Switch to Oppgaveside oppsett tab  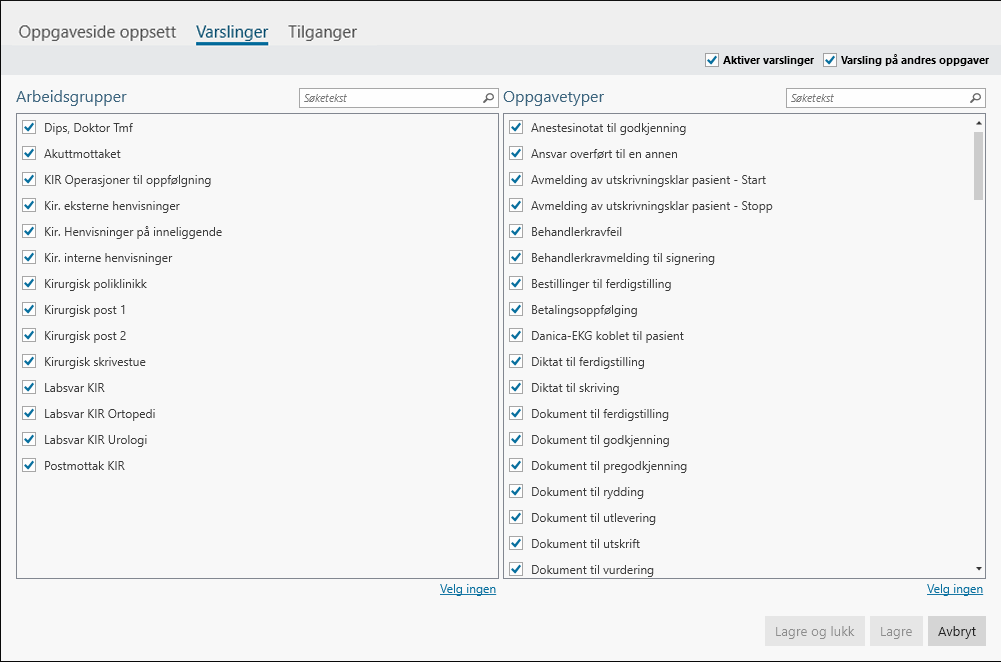coord(98,32)
